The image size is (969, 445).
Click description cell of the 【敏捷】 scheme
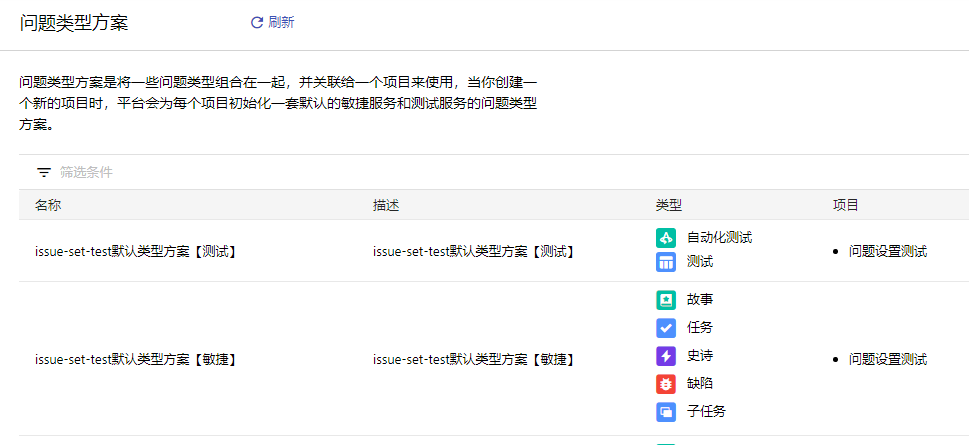click(x=475, y=359)
